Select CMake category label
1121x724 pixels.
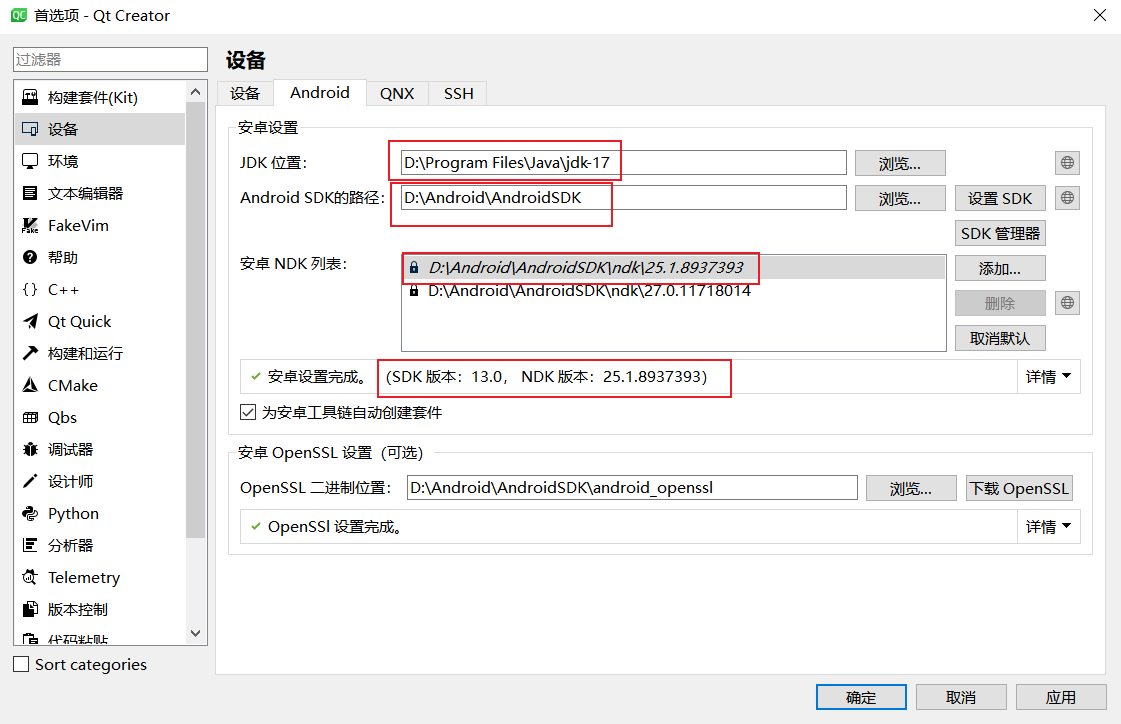click(x=73, y=385)
